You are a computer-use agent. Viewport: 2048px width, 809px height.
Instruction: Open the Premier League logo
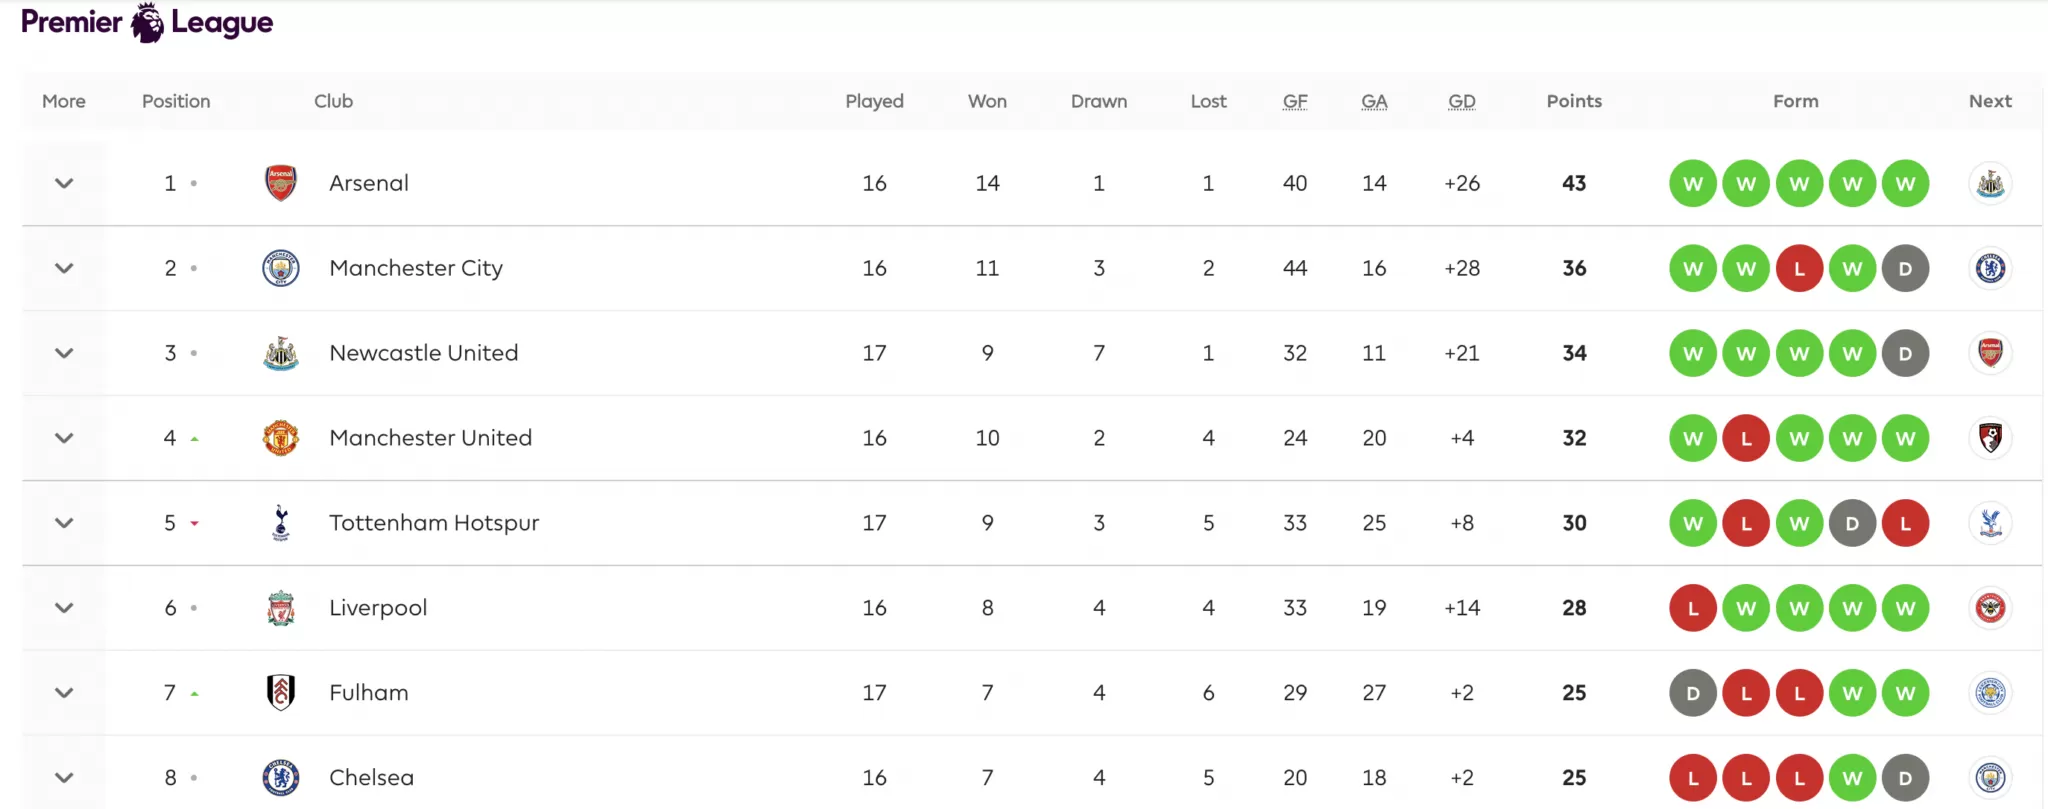click(146, 21)
